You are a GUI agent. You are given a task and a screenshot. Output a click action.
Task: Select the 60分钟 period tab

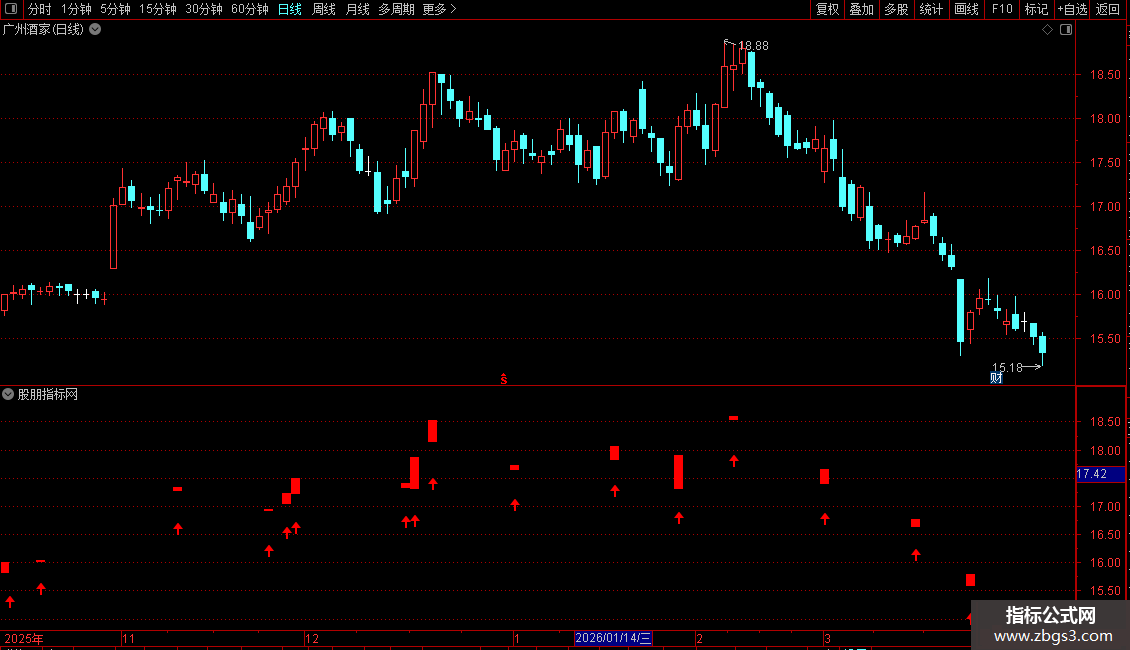pyautogui.click(x=250, y=9)
